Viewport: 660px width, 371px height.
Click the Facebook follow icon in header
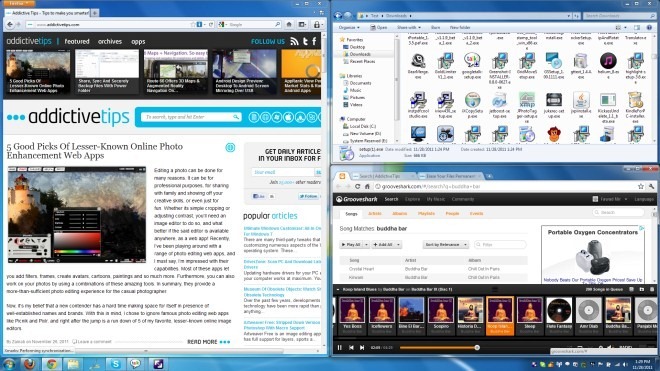pos(314,41)
